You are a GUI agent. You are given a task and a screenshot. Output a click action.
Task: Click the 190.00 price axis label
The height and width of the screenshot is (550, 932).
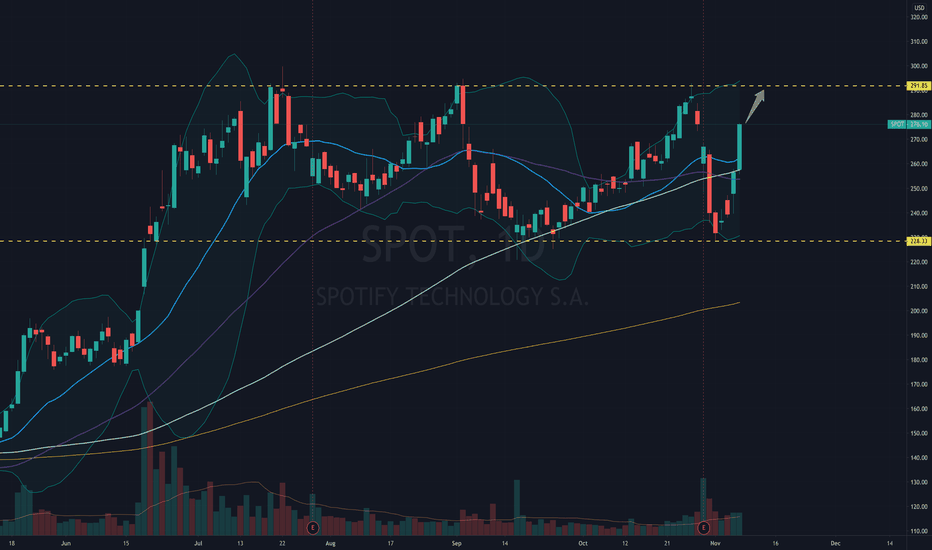918,335
